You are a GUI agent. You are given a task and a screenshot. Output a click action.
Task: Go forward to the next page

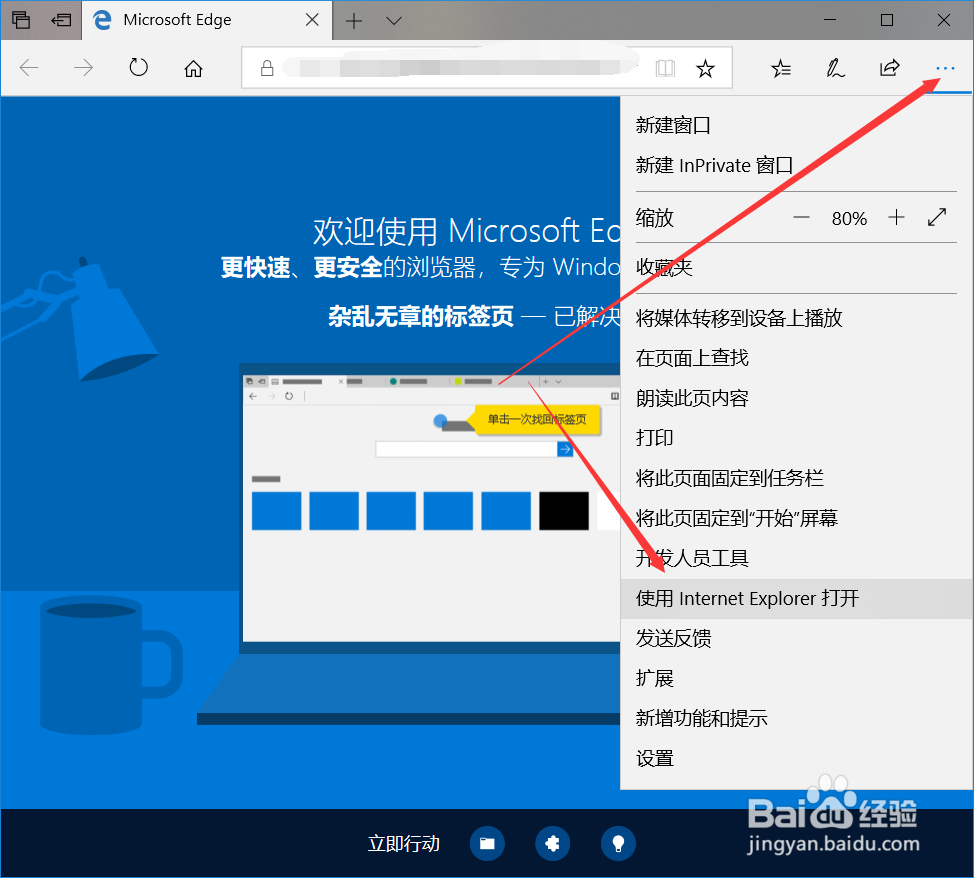tap(83, 67)
